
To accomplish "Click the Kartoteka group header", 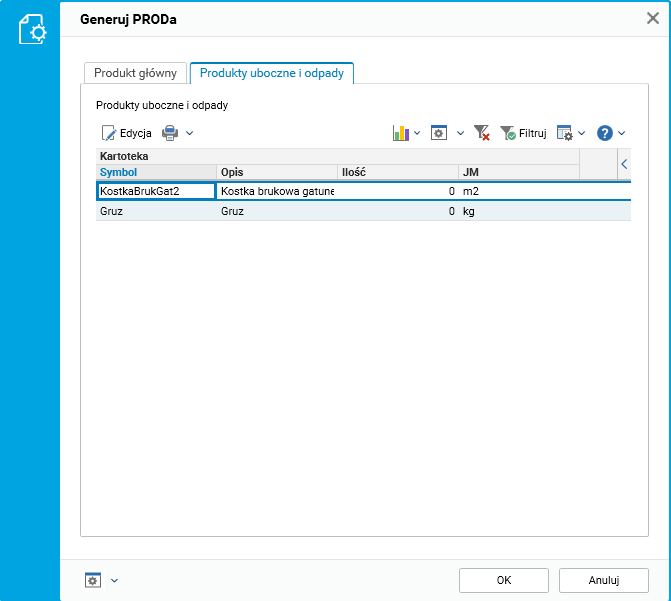I will [x=338, y=156].
